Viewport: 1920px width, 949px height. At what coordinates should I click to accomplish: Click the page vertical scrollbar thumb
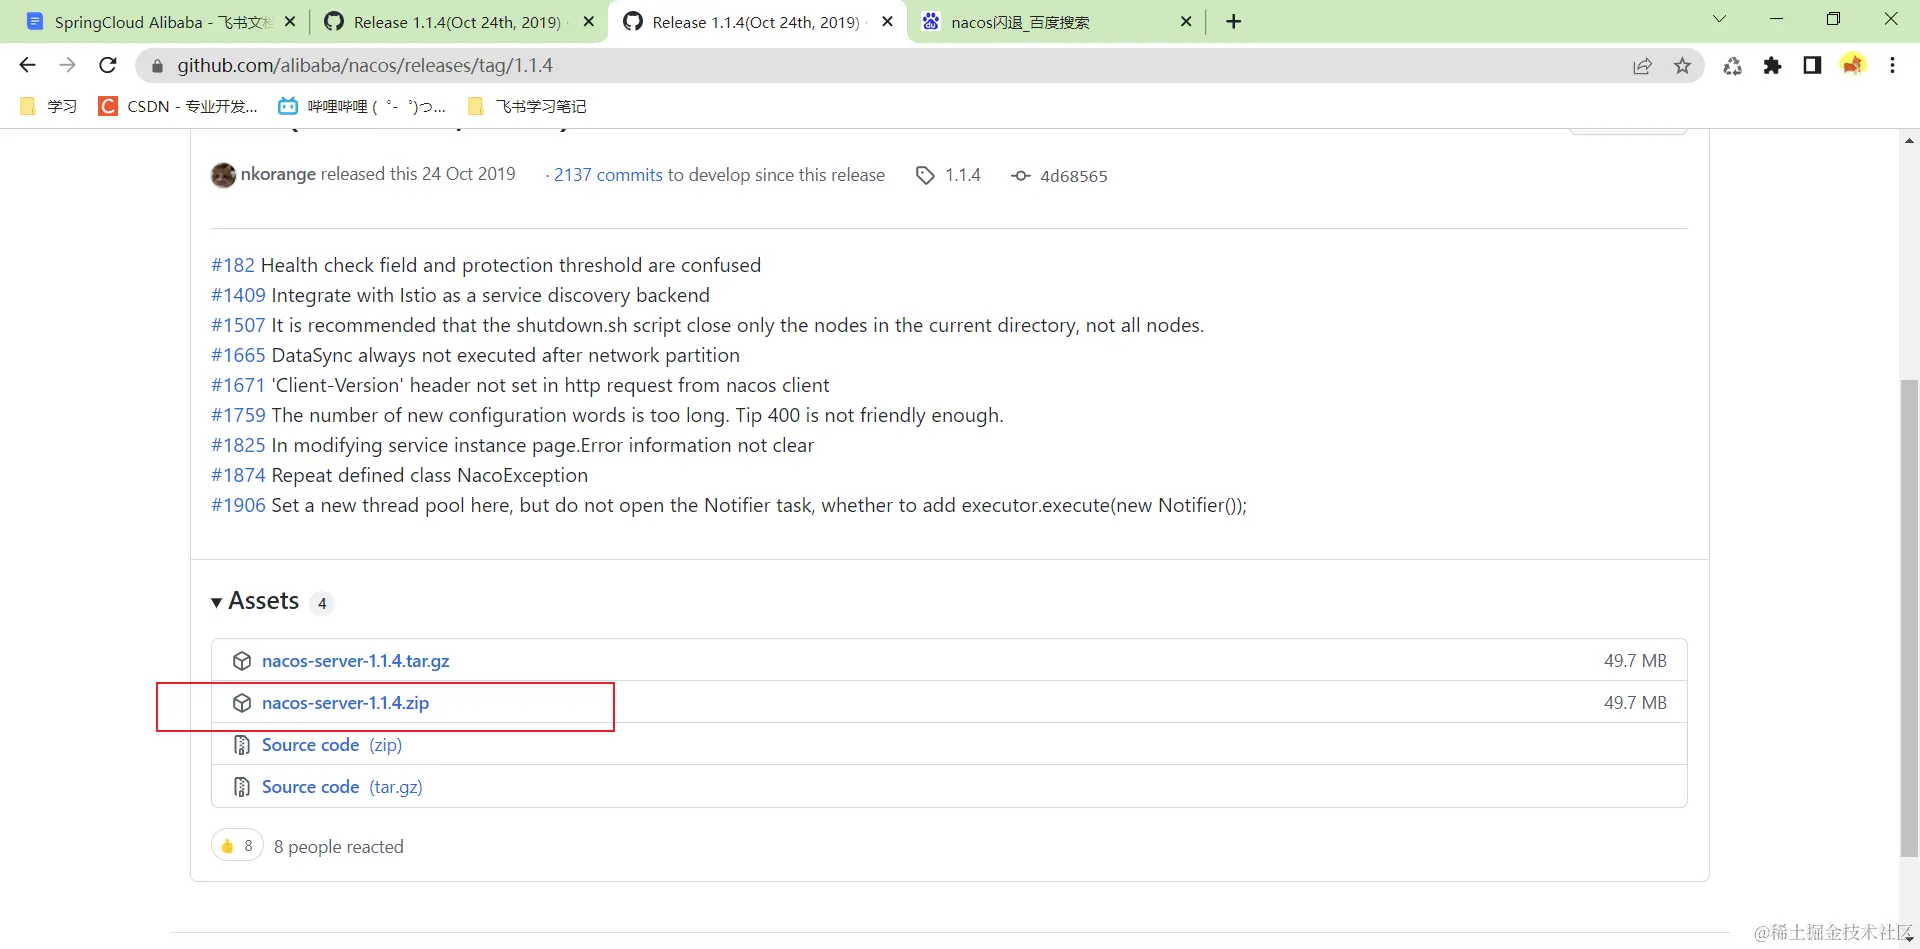[x=1909, y=618]
